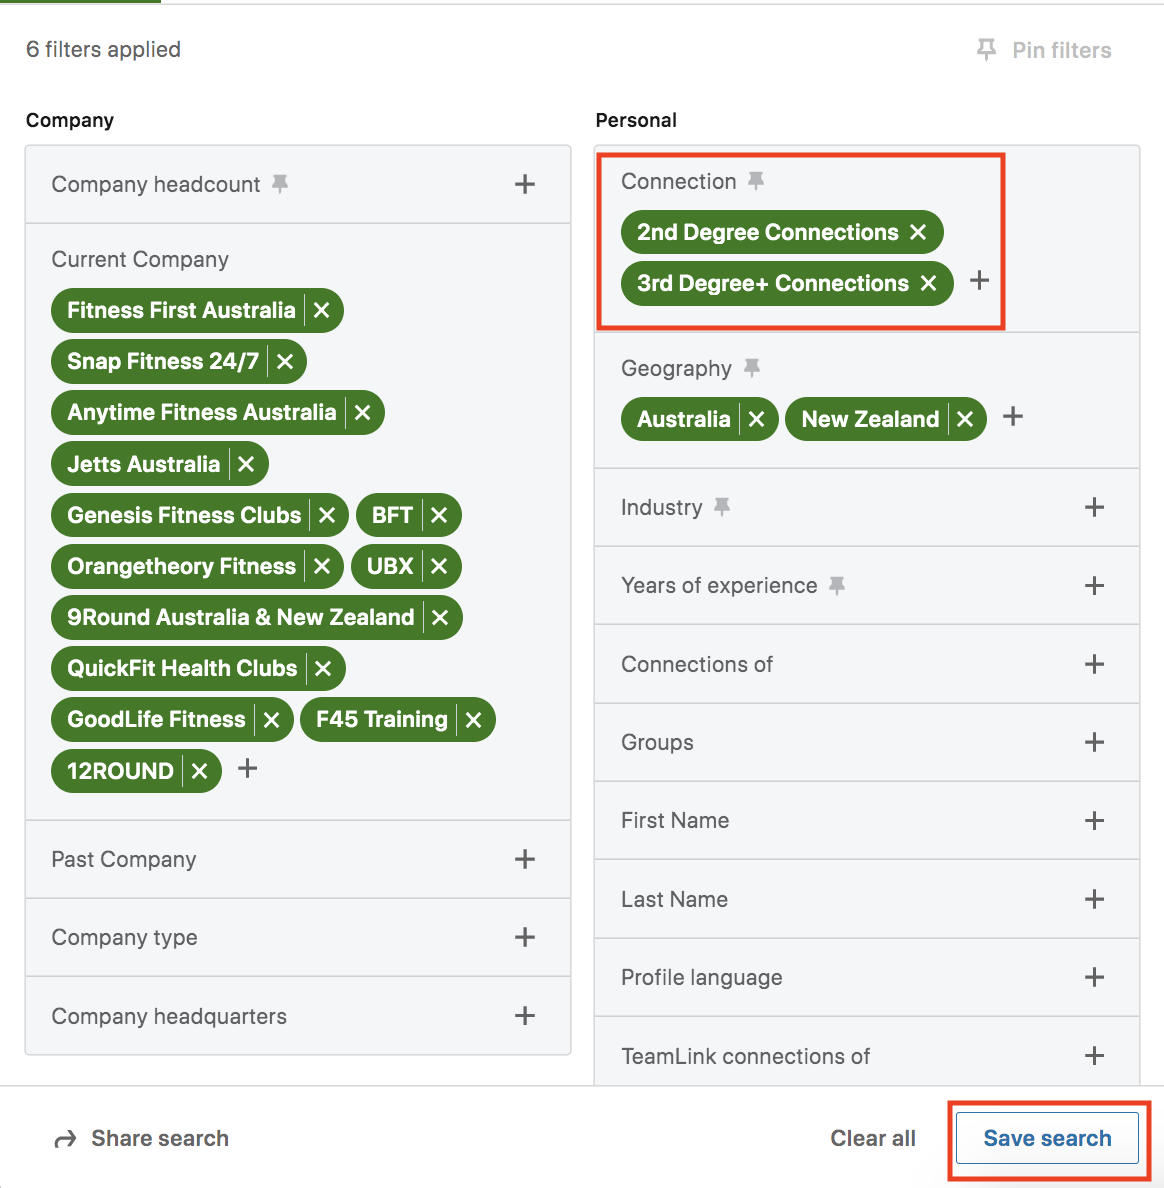Select the Australia geography chip label
Screen dimensions: 1164x1188
684,419
